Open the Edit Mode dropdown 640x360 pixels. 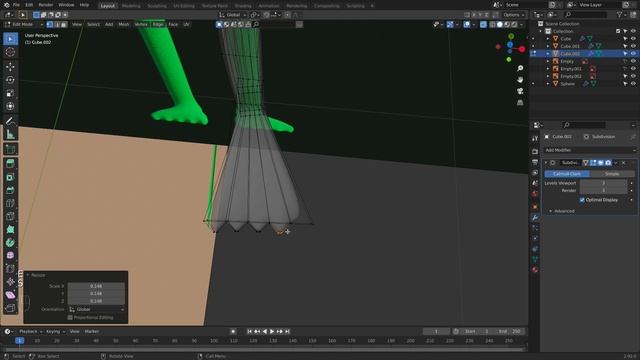click(23, 24)
